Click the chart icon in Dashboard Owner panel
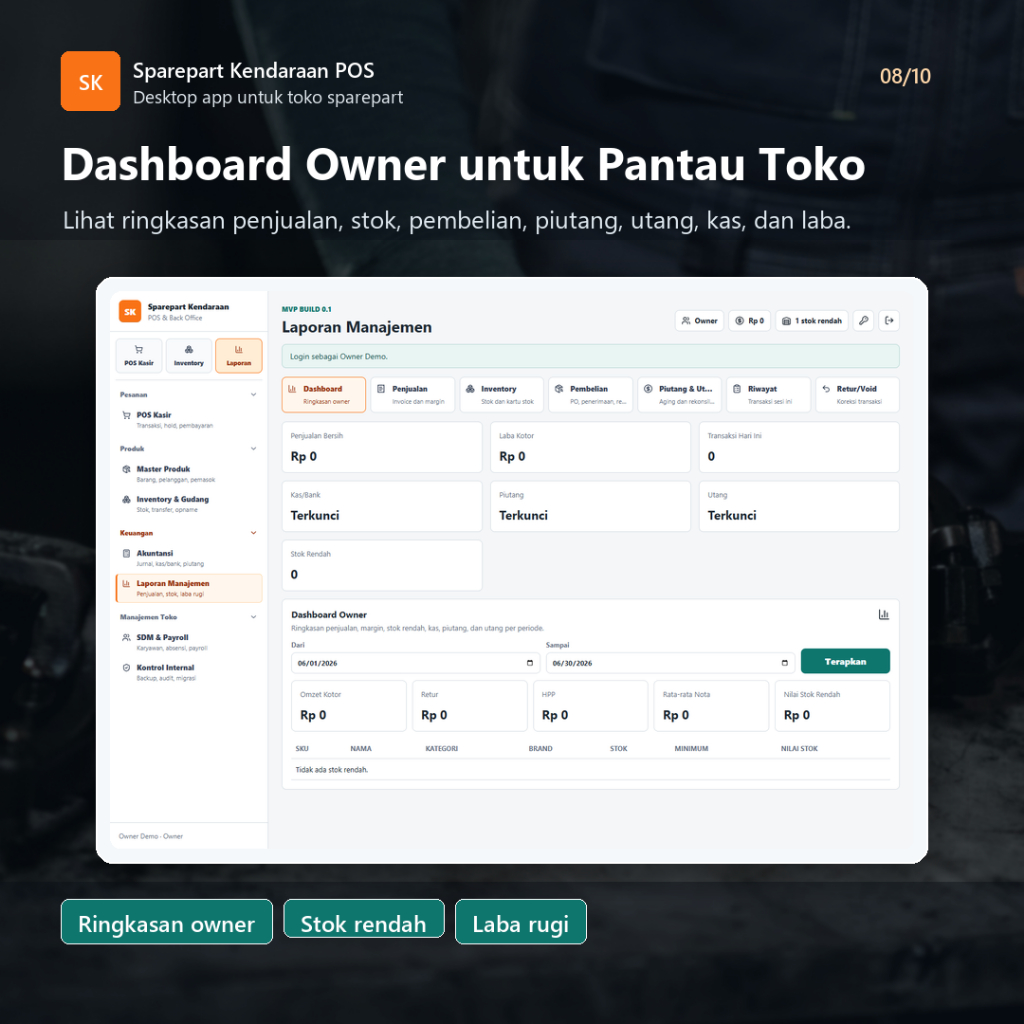 point(884,615)
